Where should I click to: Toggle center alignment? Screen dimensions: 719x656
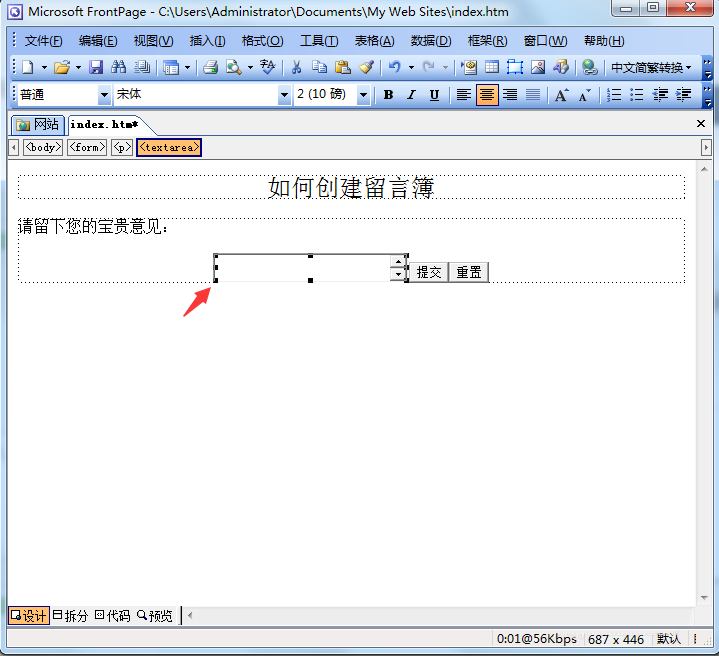point(487,95)
